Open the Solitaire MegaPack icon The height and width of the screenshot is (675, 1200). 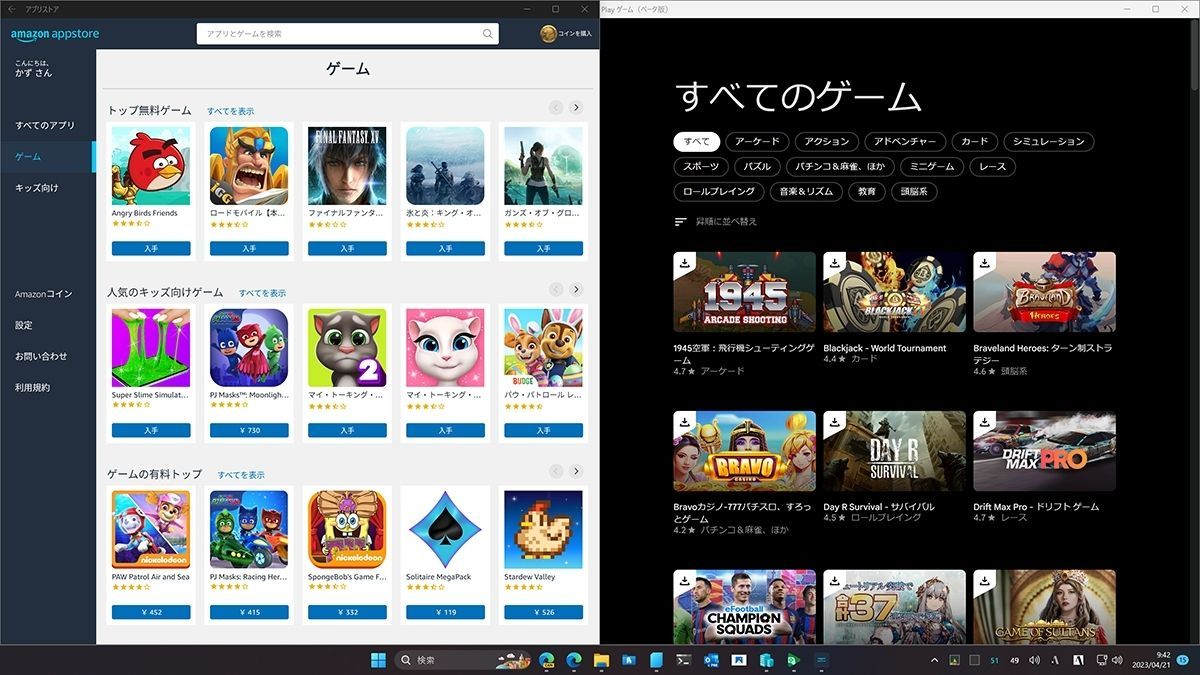tap(445, 530)
